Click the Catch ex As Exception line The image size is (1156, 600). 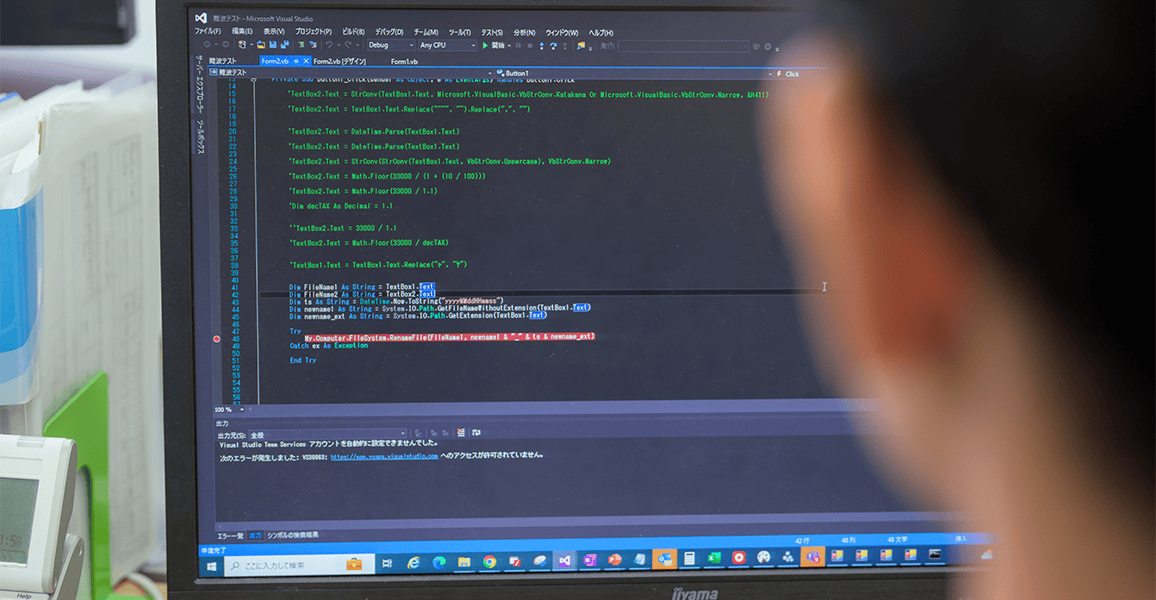coord(329,346)
